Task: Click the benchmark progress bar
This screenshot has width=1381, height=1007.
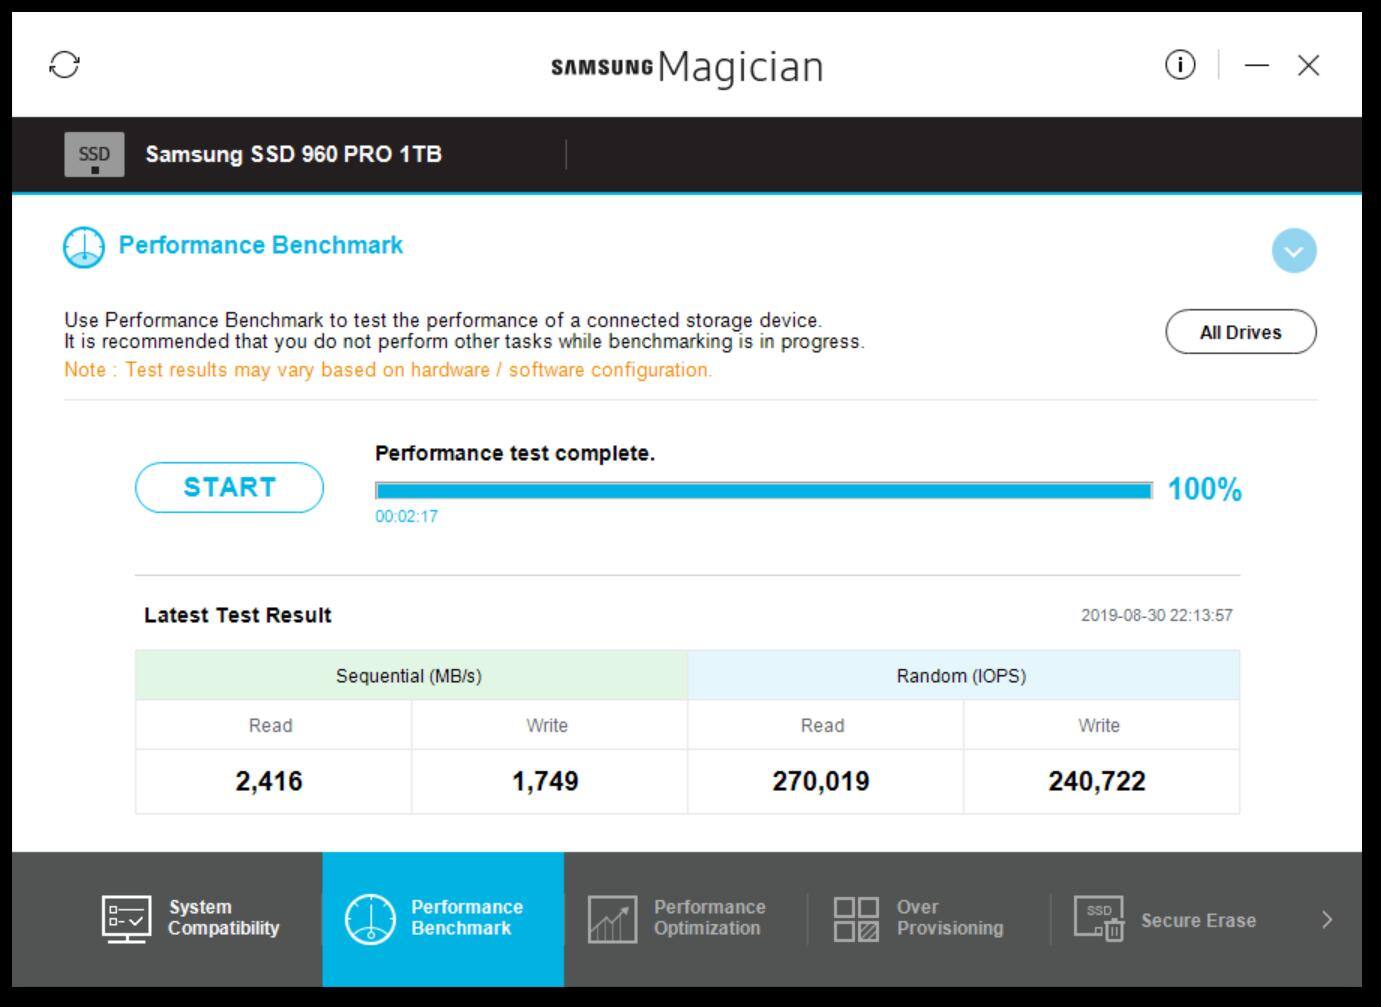Action: pos(763,490)
